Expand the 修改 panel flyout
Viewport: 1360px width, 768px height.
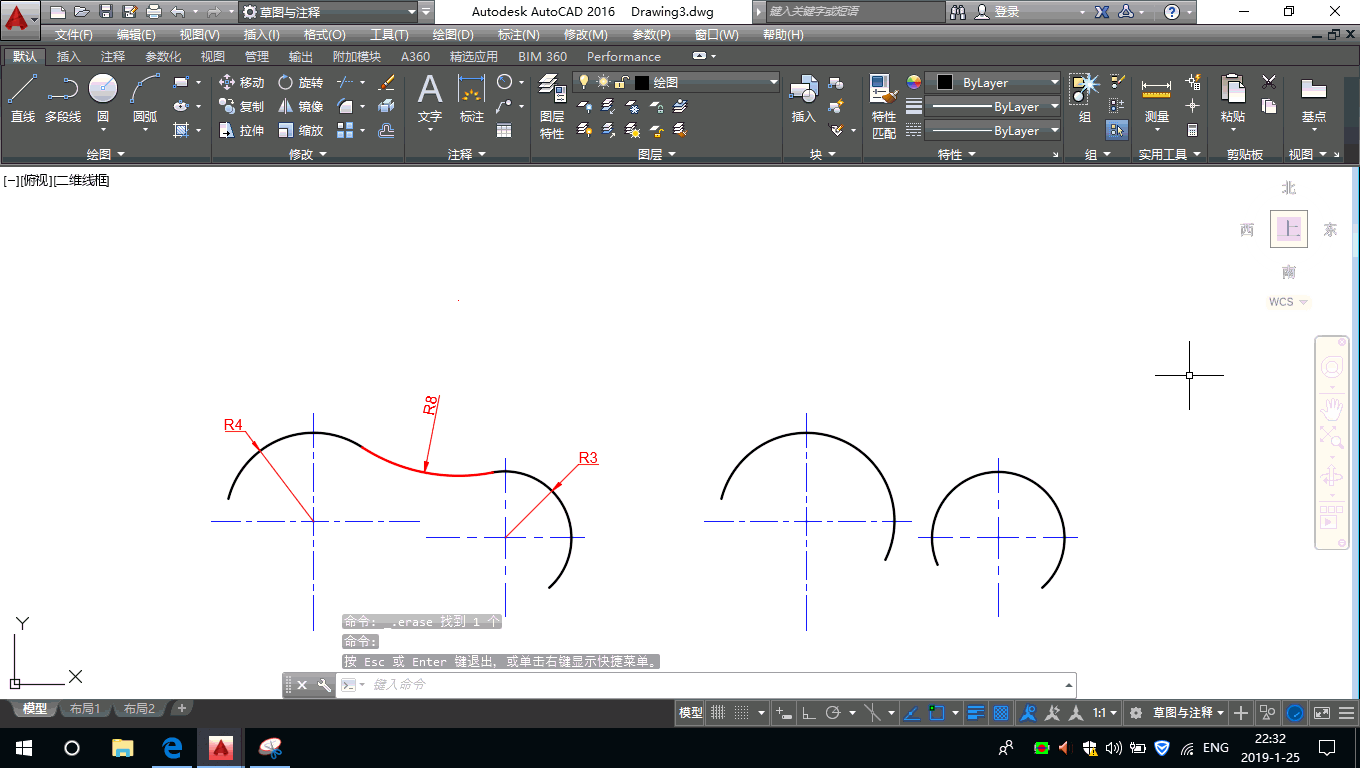pyautogui.click(x=308, y=155)
